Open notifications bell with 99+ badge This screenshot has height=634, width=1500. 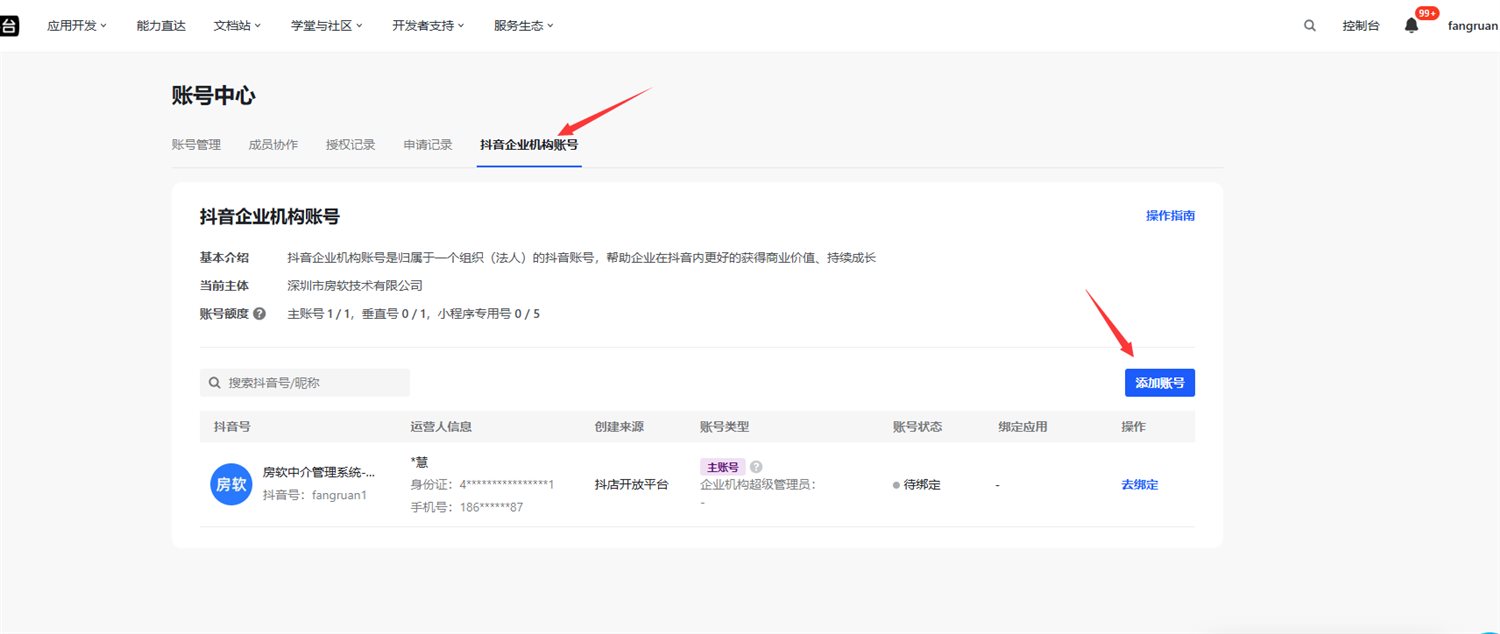click(1411, 26)
